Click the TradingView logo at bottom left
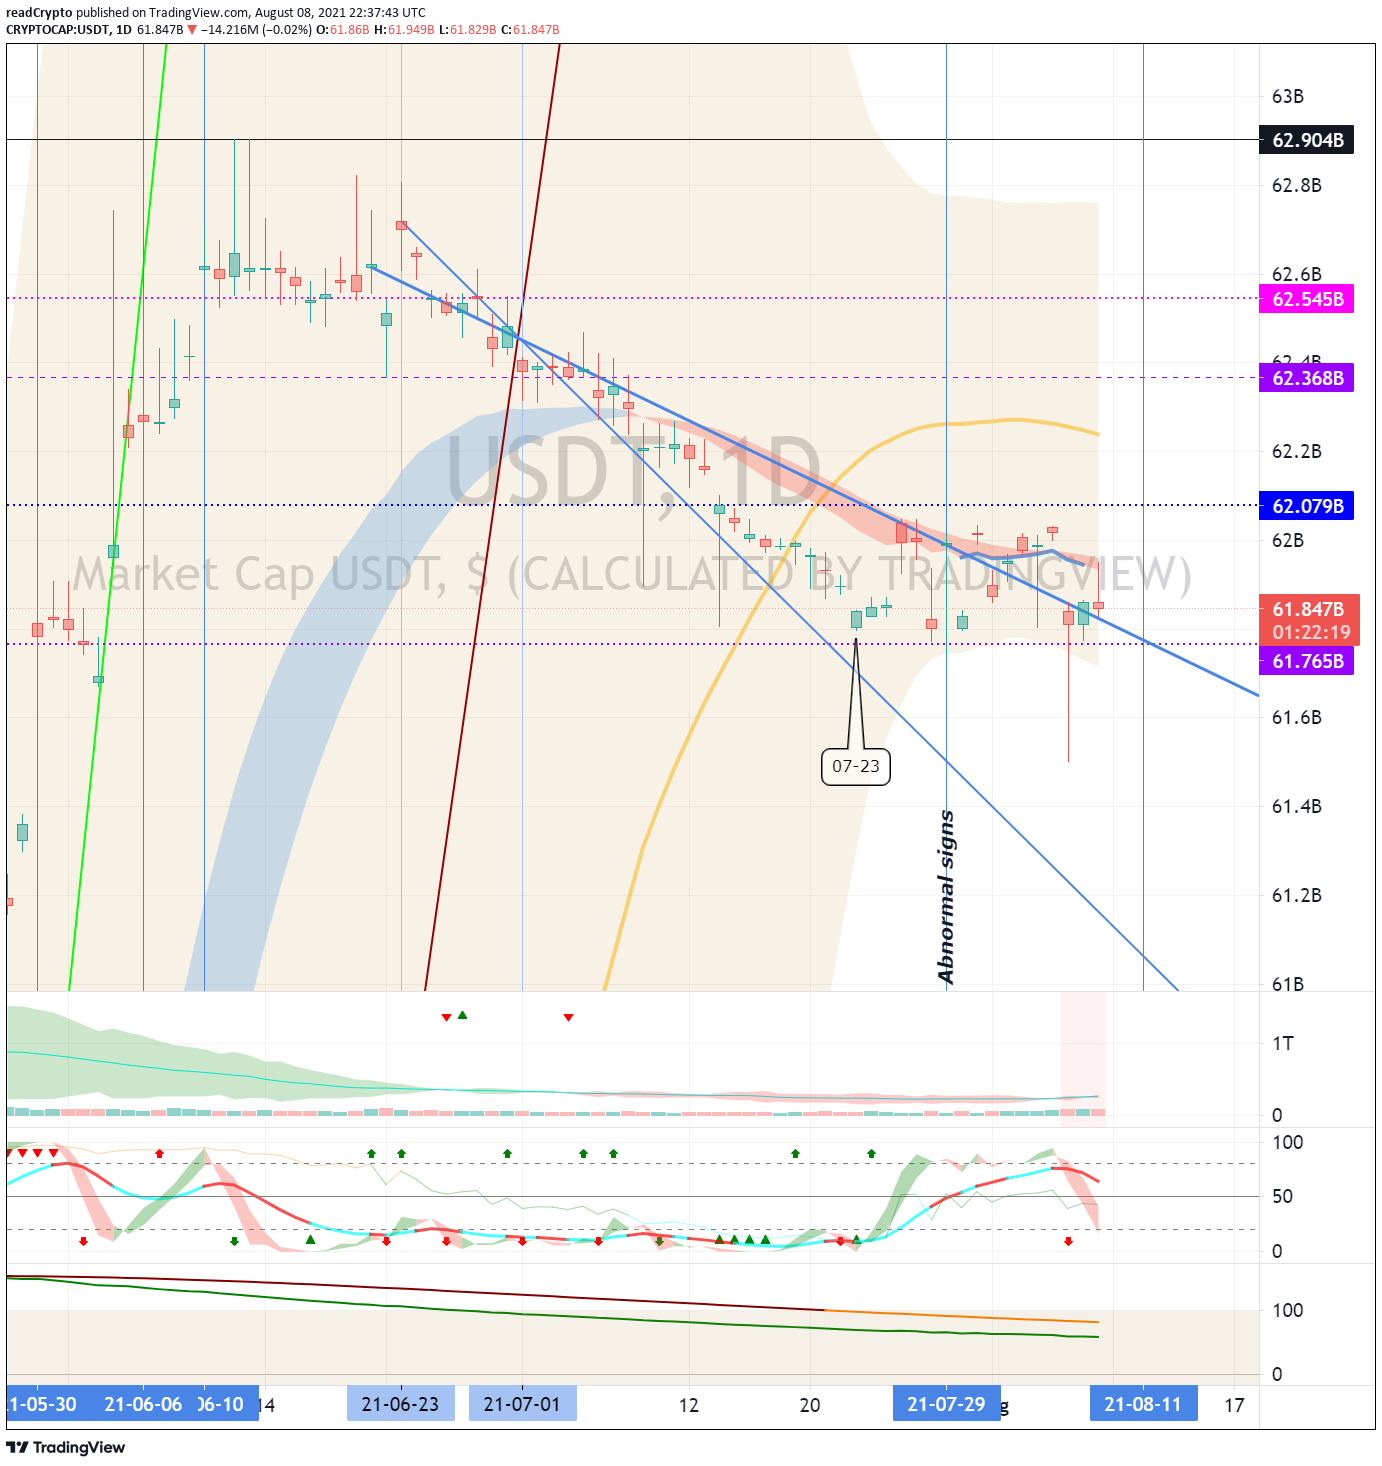This screenshot has height=1466, width=1382. [x=66, y=1447]
